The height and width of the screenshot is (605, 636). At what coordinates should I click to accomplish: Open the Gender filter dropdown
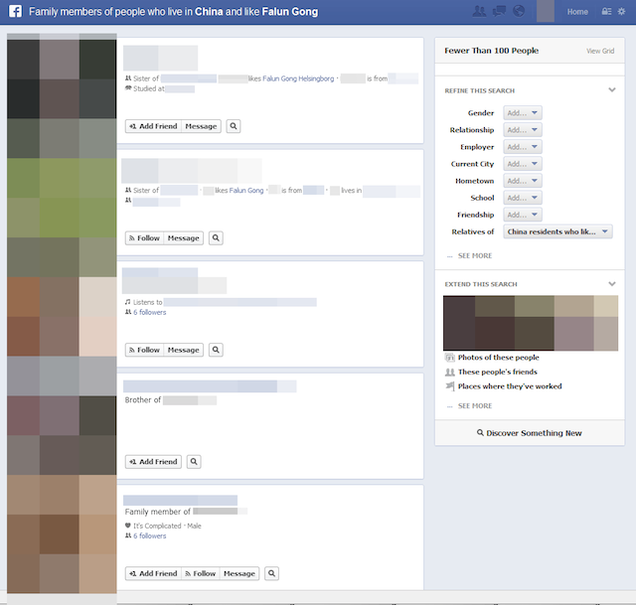(523, 113)
